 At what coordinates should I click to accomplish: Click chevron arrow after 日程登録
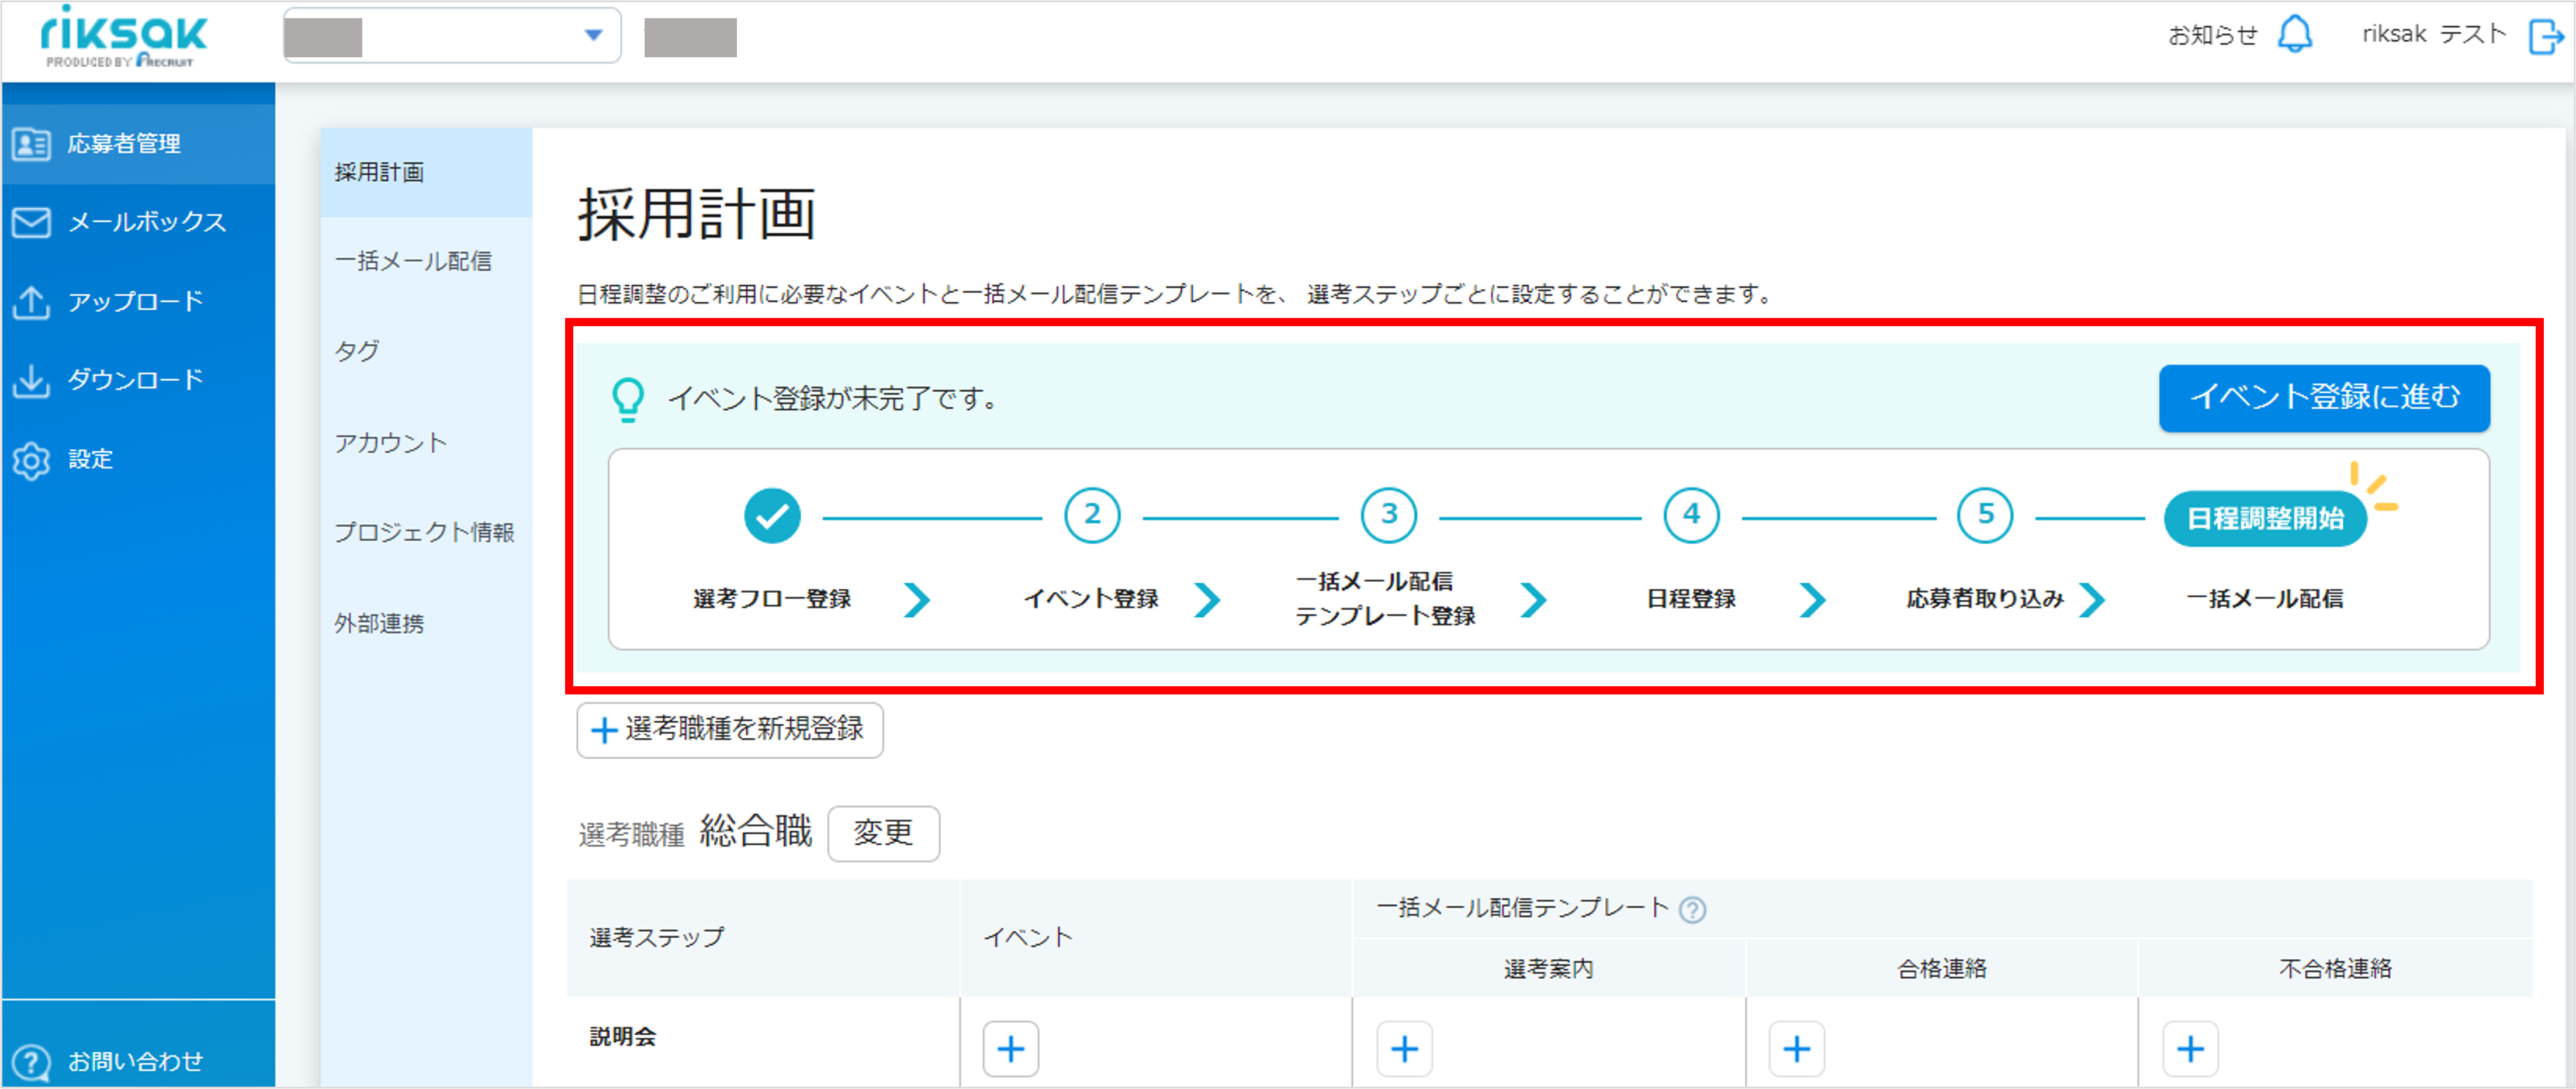[1812, 600]
